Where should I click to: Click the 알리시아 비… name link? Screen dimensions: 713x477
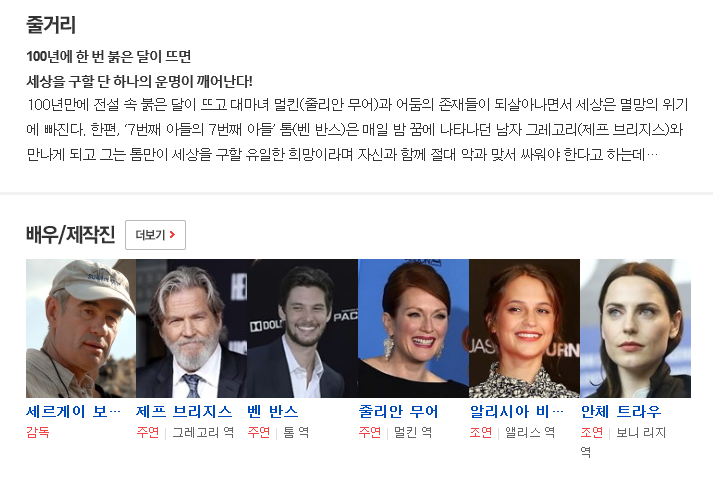point(517,412)
